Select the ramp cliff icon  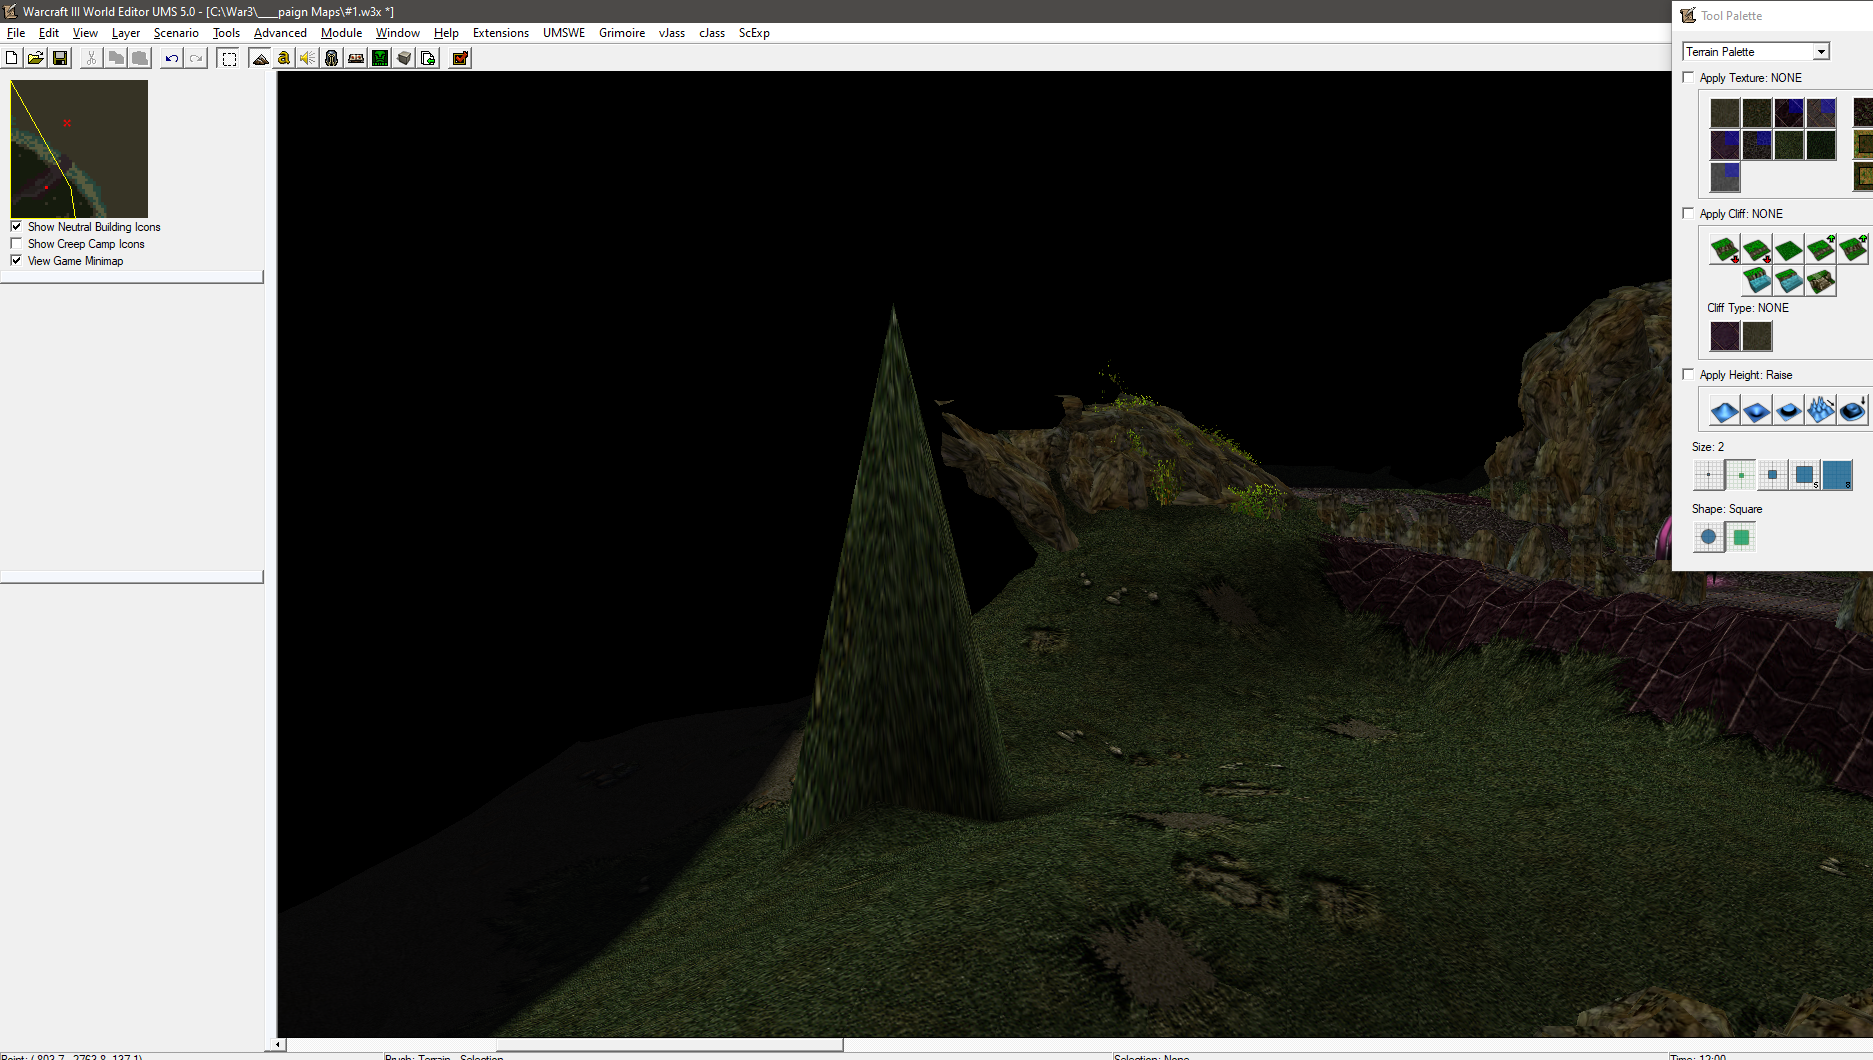click(1821, 281)
